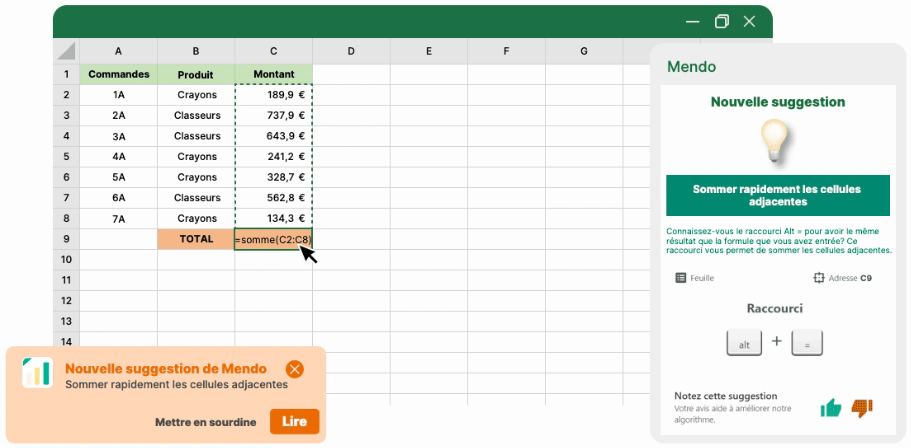Select the 134,3 € amount cell

(274, 218)
